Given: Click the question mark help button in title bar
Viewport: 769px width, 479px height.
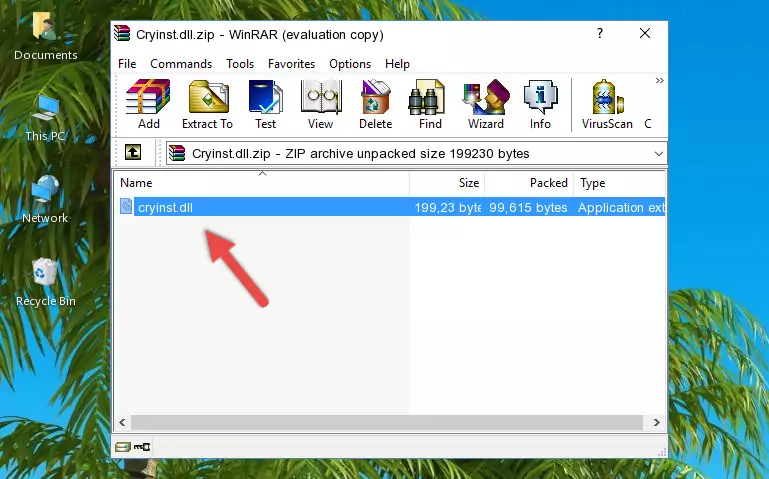Looking at the screenshot, I should [600, 33].
